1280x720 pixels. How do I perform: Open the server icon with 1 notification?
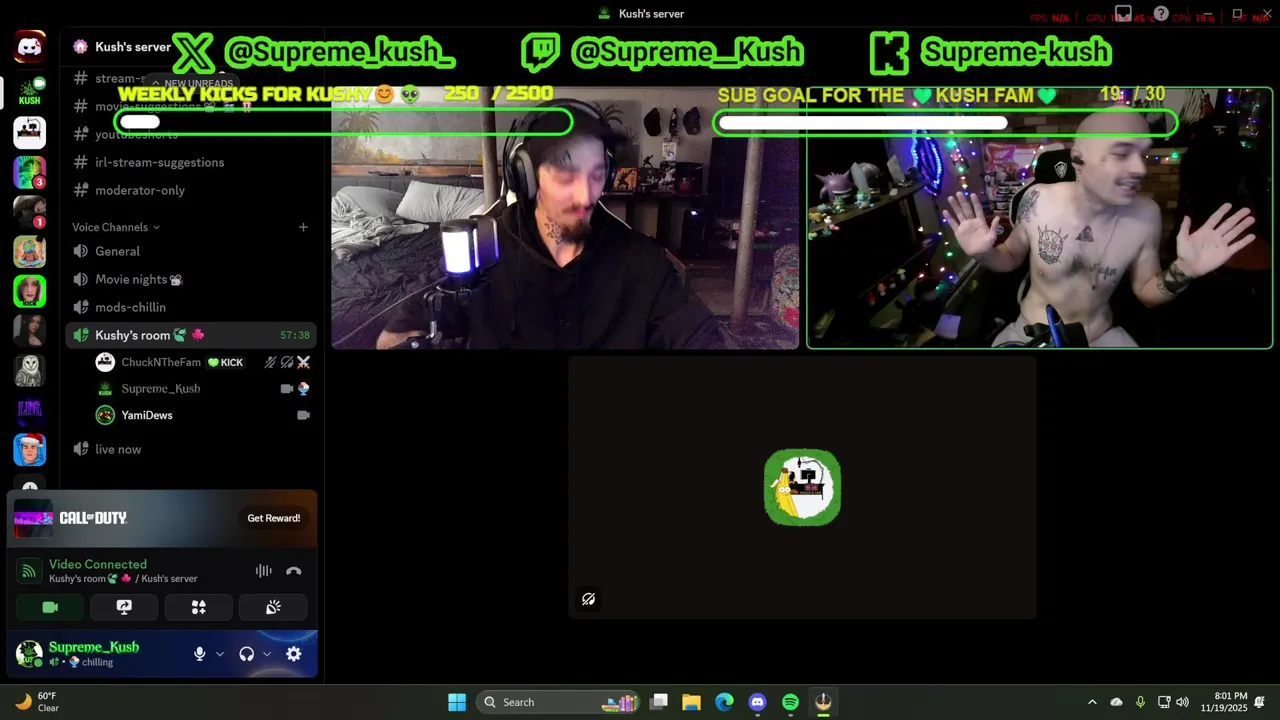pos(29,212)
